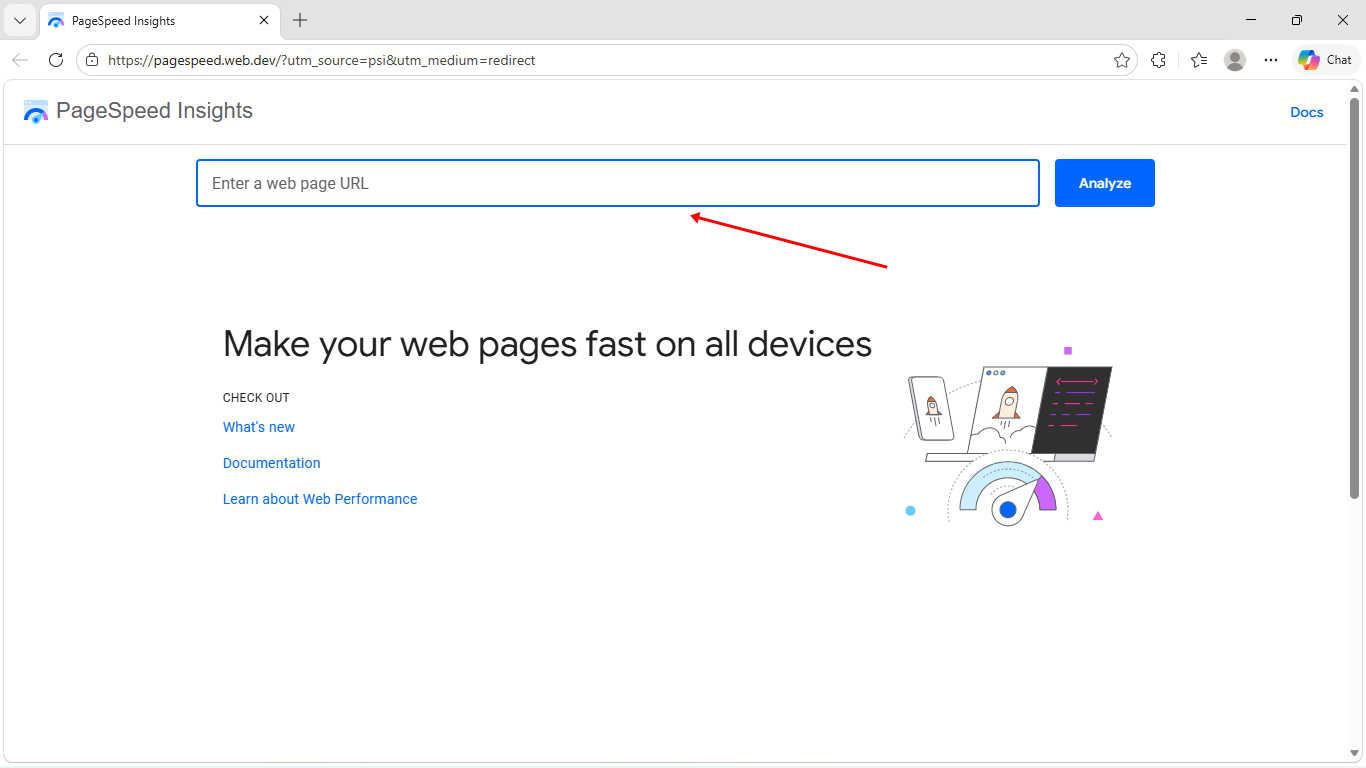The image size is (1366, 768).
Task: Click the page scrollbar thumb
Action: click(1355, 298)
